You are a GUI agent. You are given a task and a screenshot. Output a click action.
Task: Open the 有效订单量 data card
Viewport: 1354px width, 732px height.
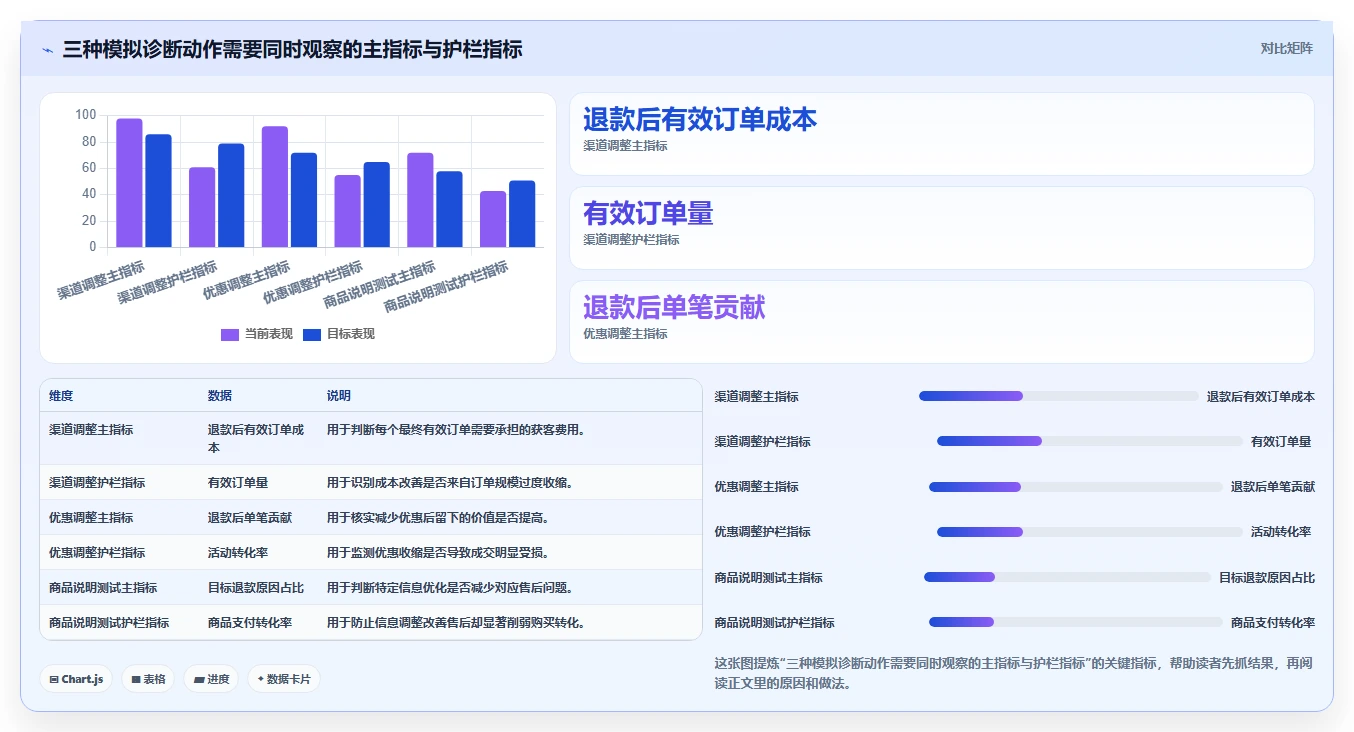point(941,228)
